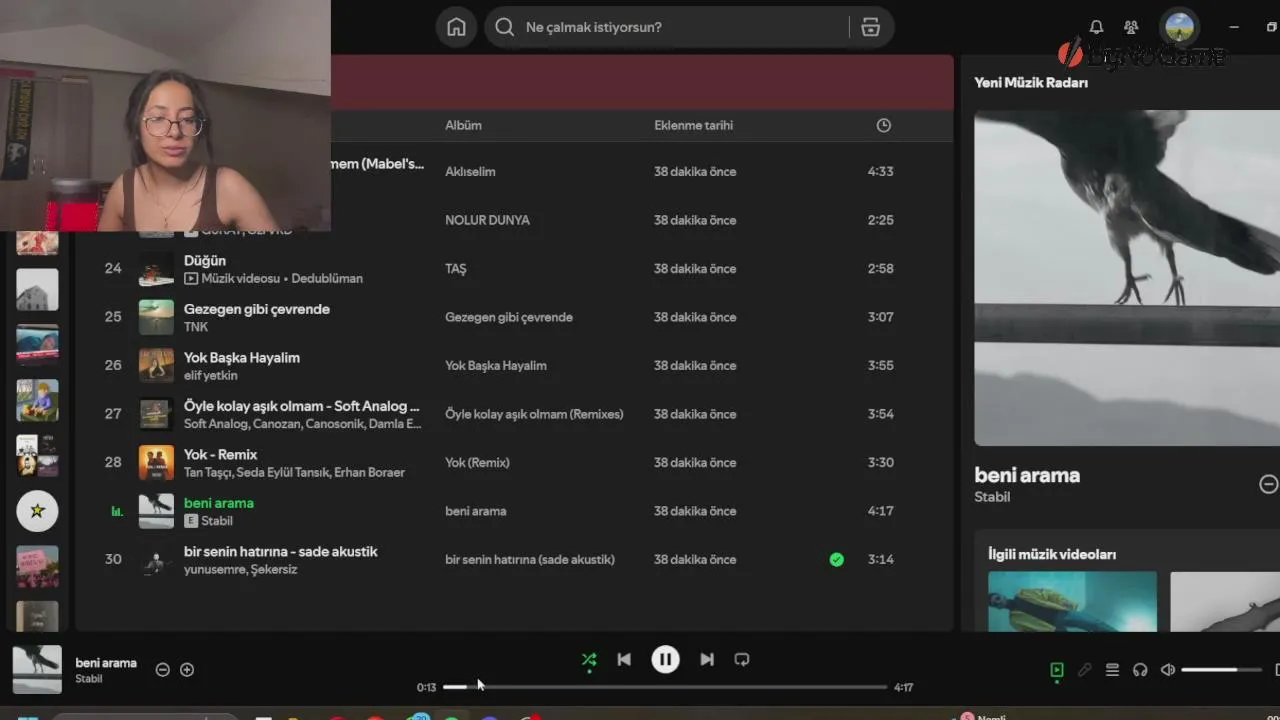Open Yeni Müzik Radarı header in right panel
The height and width of the screenshot is (720, 1280).
click(x=1031, y=83)
